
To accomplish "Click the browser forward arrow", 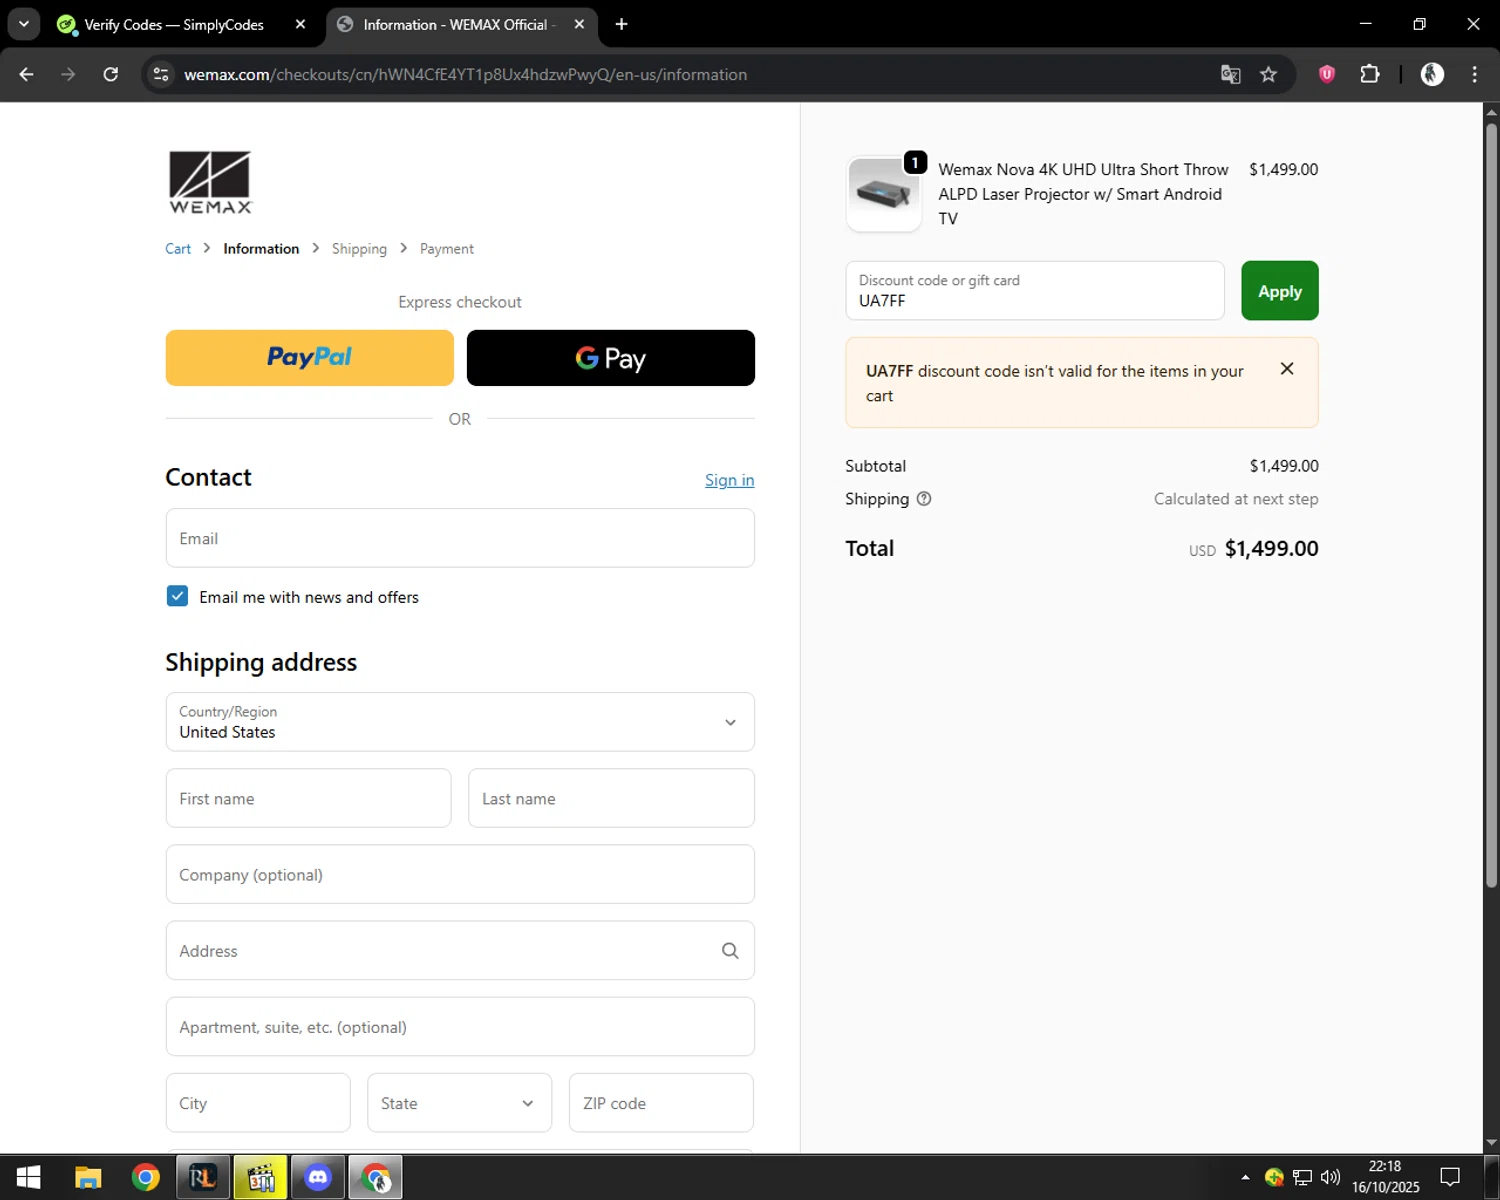I will point(68,74).
